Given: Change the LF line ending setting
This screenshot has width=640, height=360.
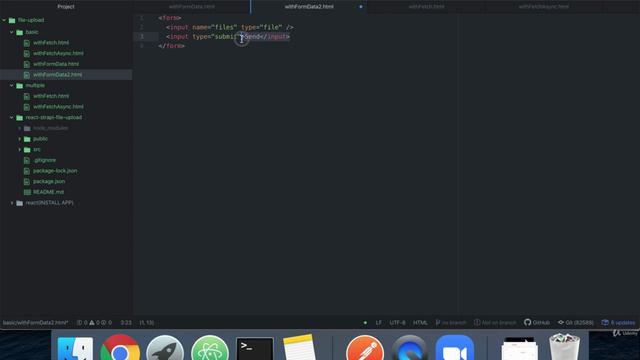Looking at the screenshot, I should pos(378,322).
